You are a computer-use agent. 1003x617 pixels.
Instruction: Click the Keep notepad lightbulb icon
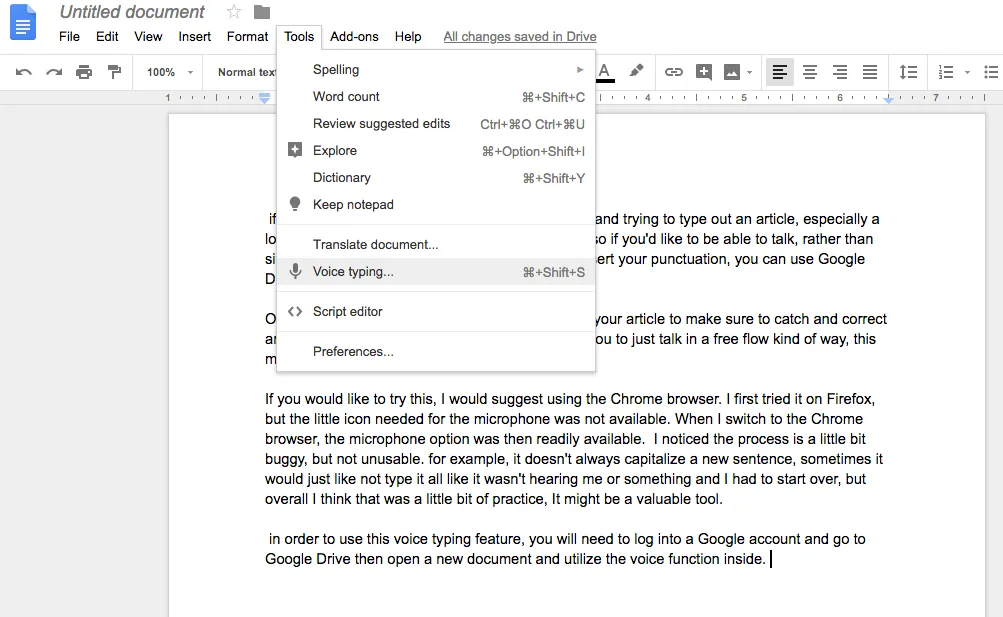[x=295, y=204]
